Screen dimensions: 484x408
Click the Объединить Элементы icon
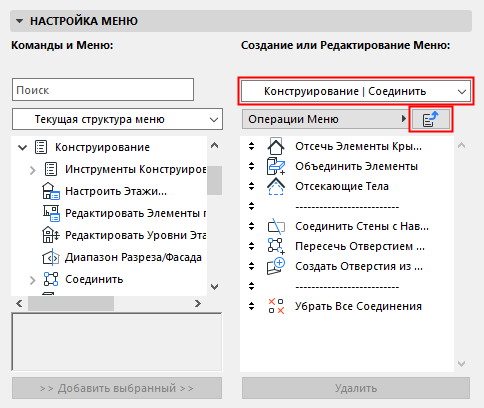click(x=276, y=166)
